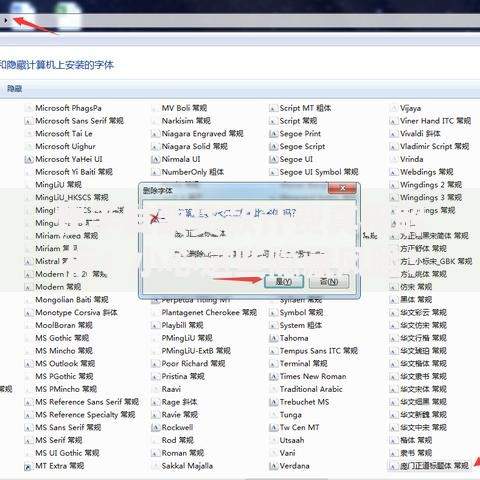Select the Verdana font icon

[273, 466]
